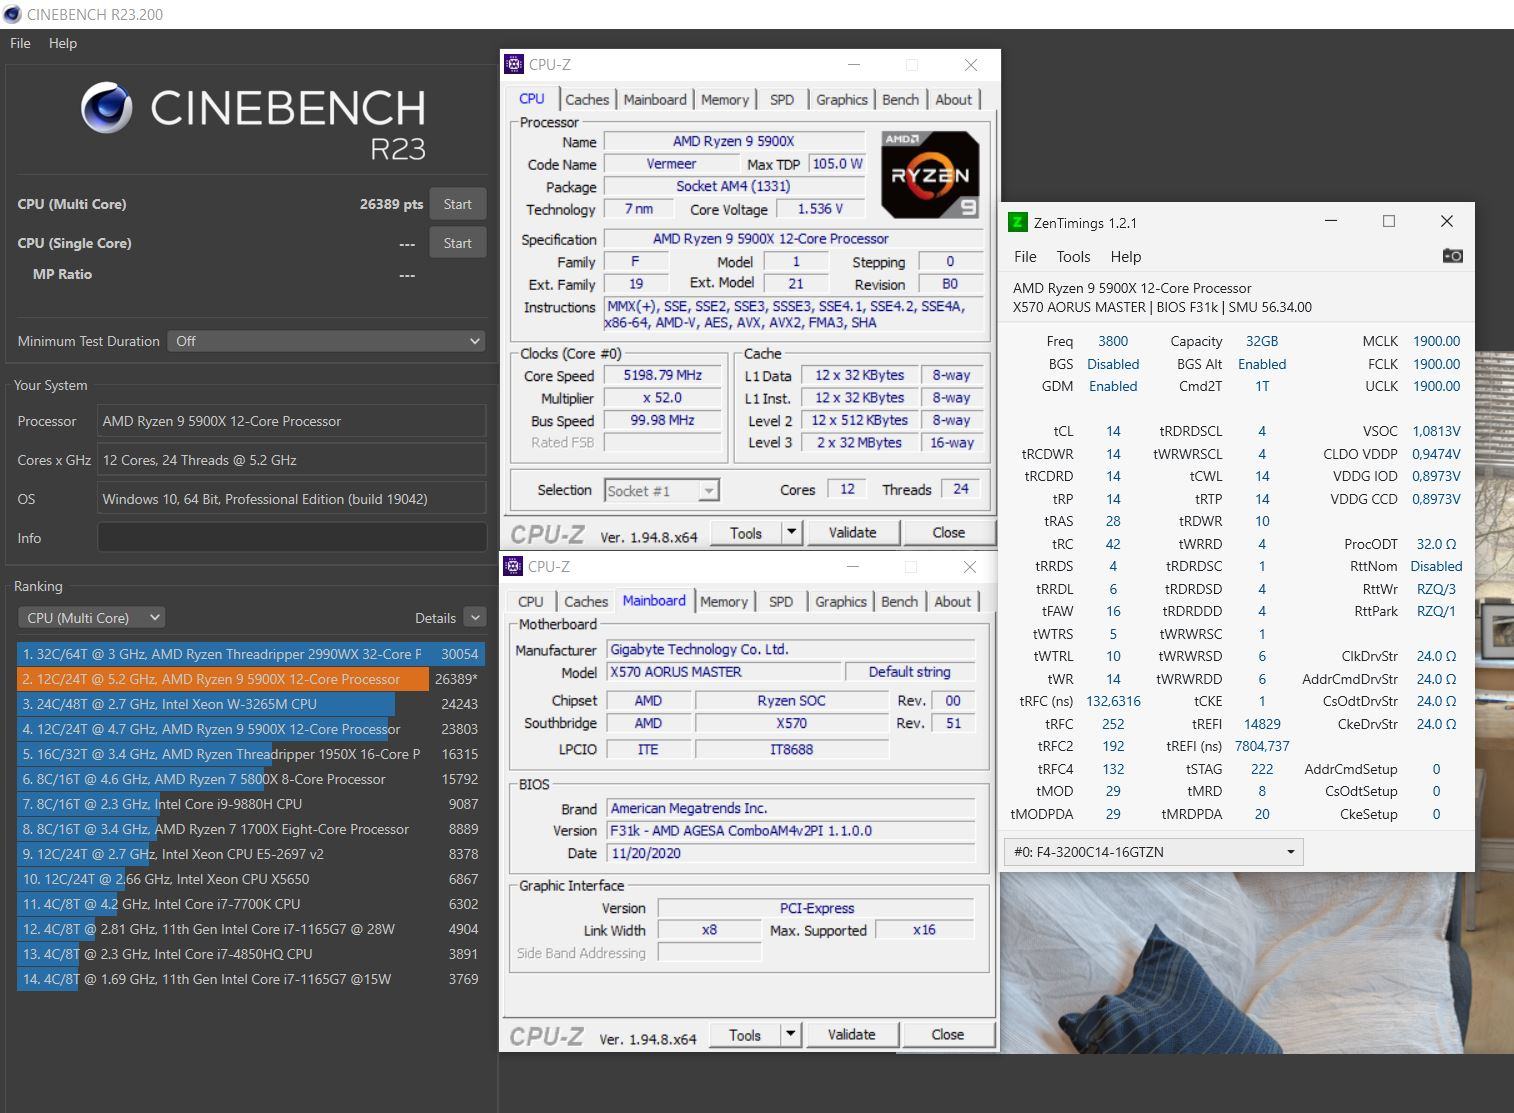Click Close button in top CPU-Z
Viewport: 1514px width, 1113px height.
[949, 533]
